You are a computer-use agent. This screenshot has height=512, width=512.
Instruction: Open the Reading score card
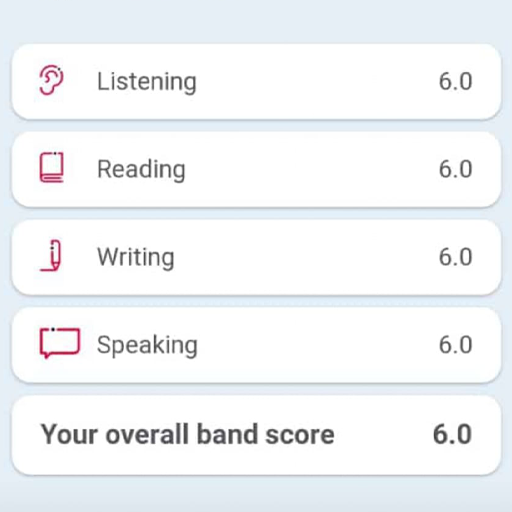click(256, 169)
